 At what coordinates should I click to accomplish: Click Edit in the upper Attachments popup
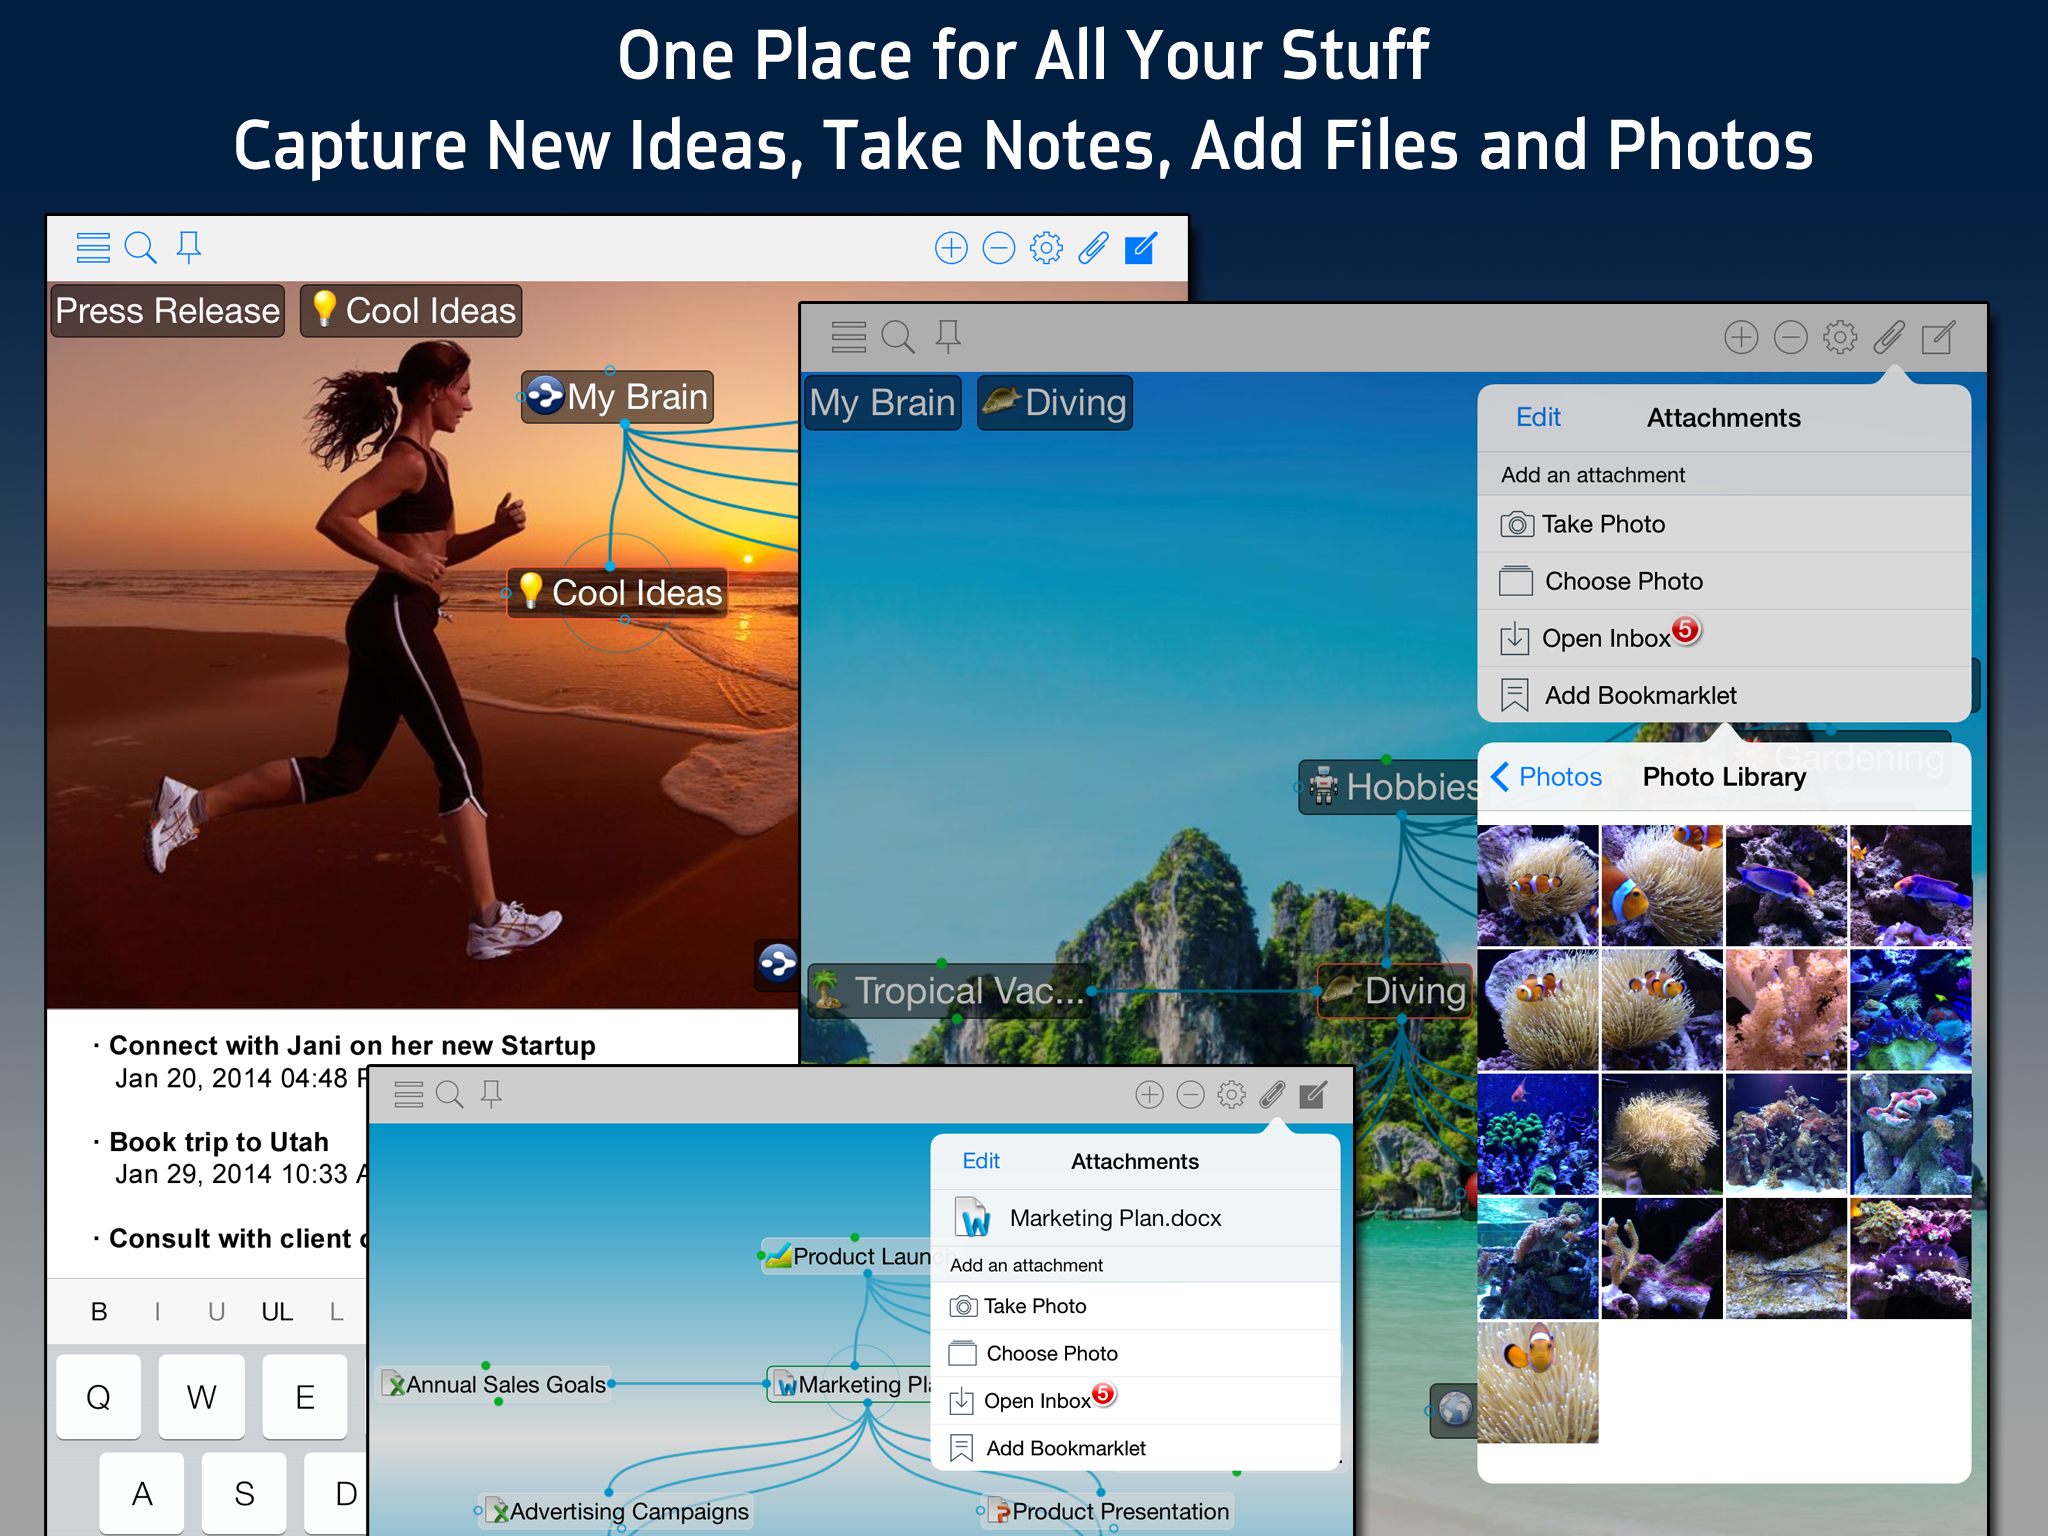click(1537, 418)
